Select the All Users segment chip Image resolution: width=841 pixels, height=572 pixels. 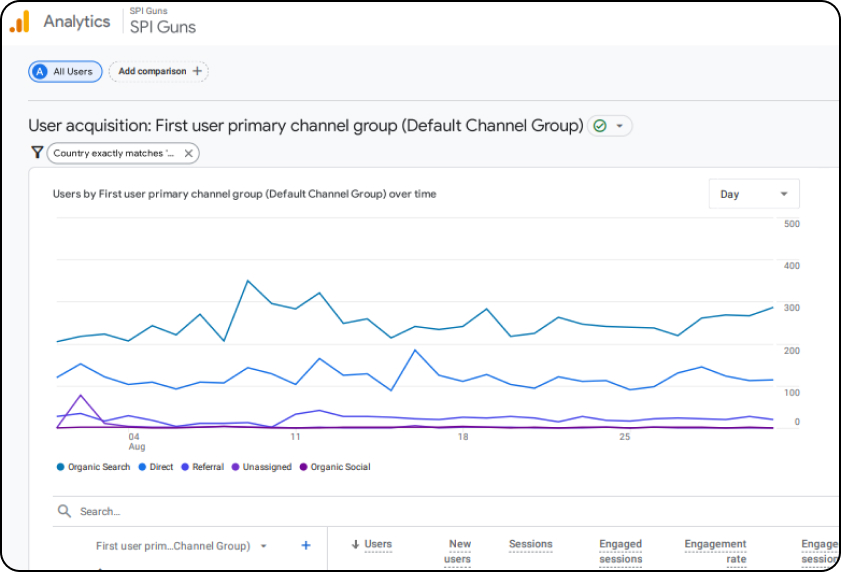65,71
